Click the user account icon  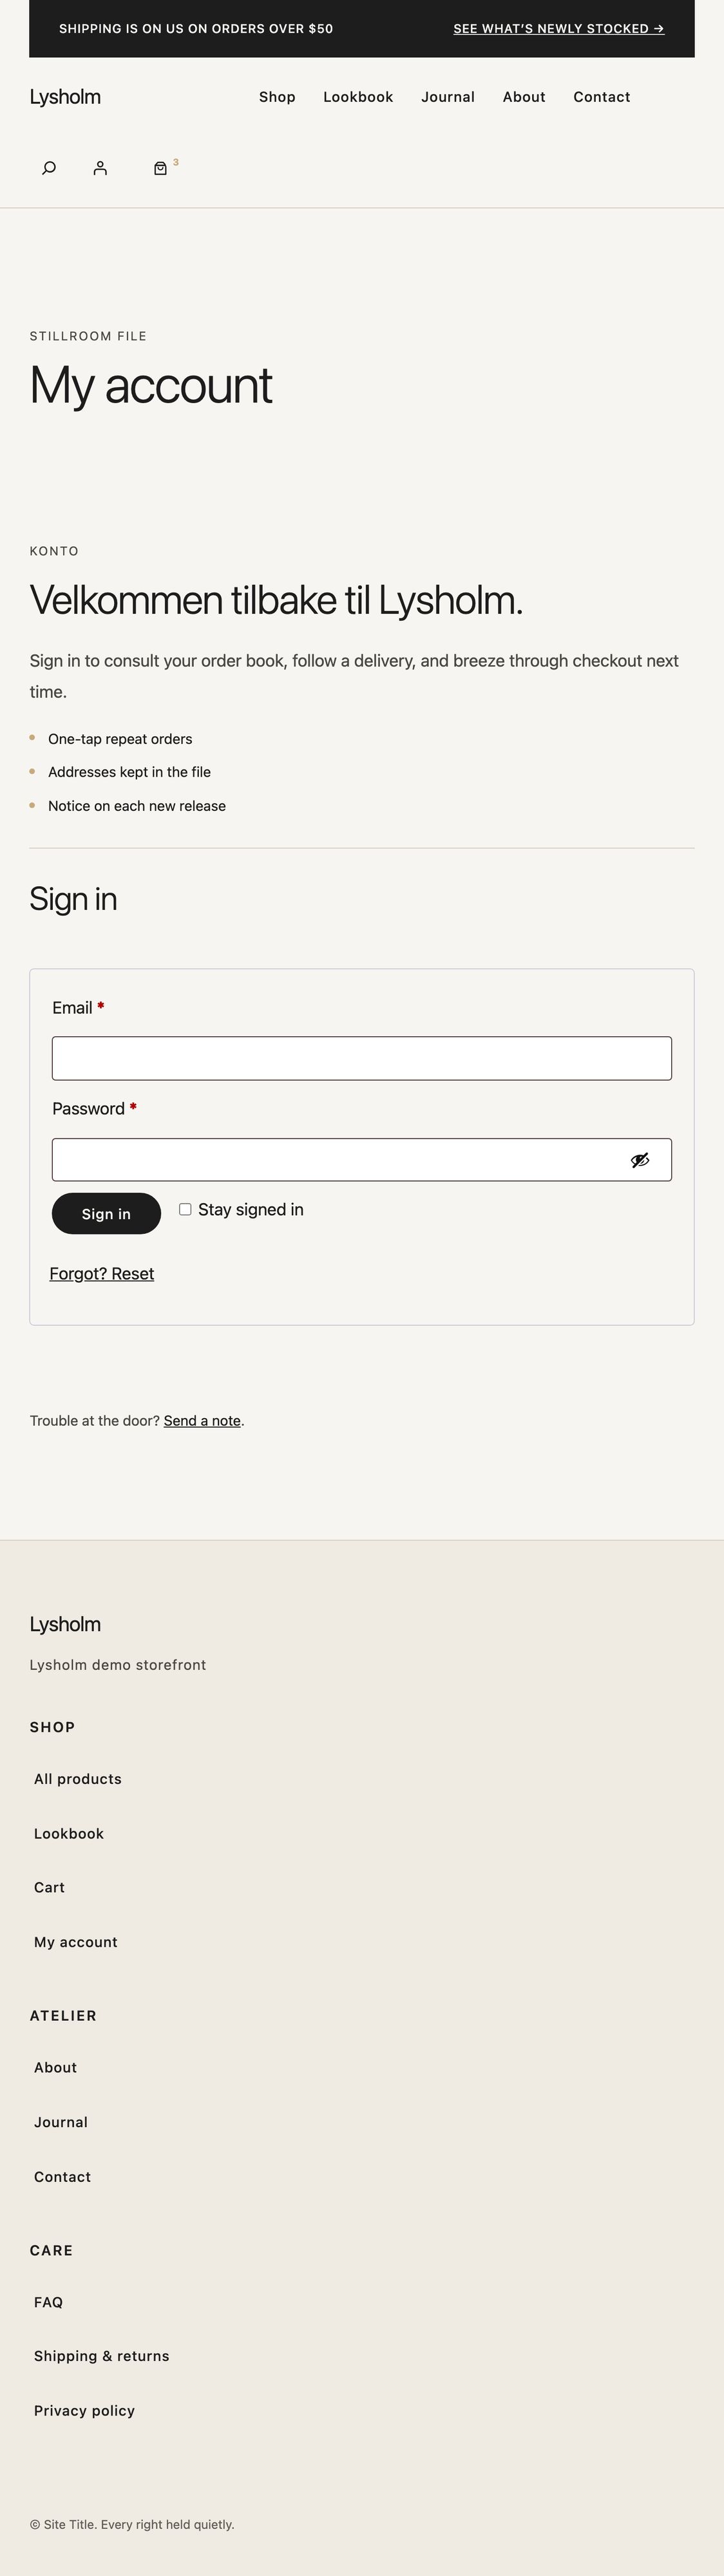tap(100, 168)
